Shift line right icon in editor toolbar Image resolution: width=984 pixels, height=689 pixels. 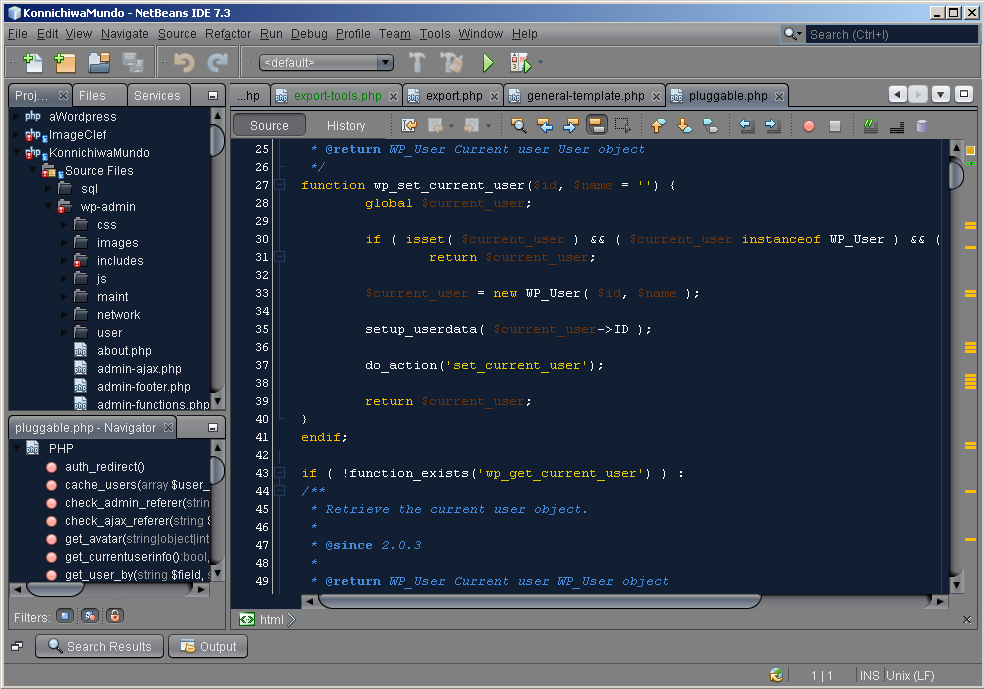pos(773,126)
